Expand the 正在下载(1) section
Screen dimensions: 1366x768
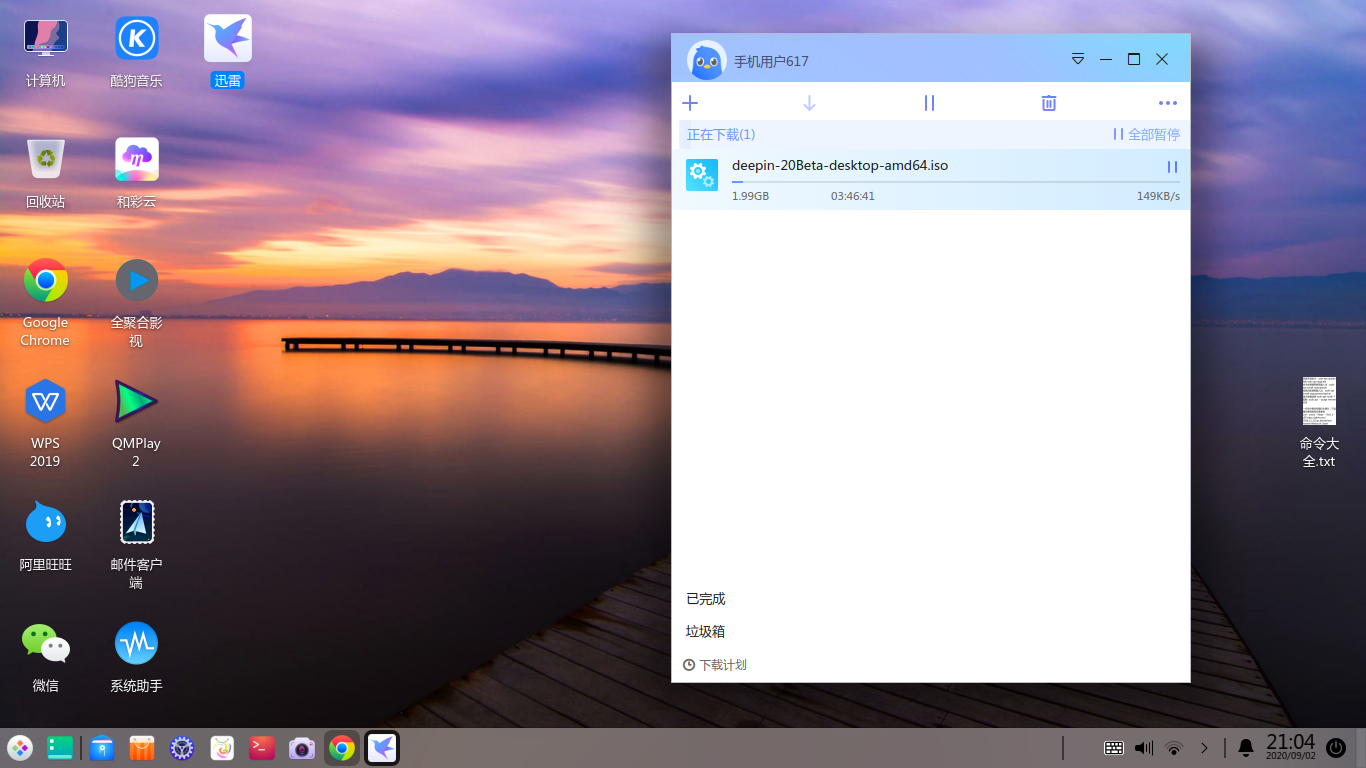721,134
